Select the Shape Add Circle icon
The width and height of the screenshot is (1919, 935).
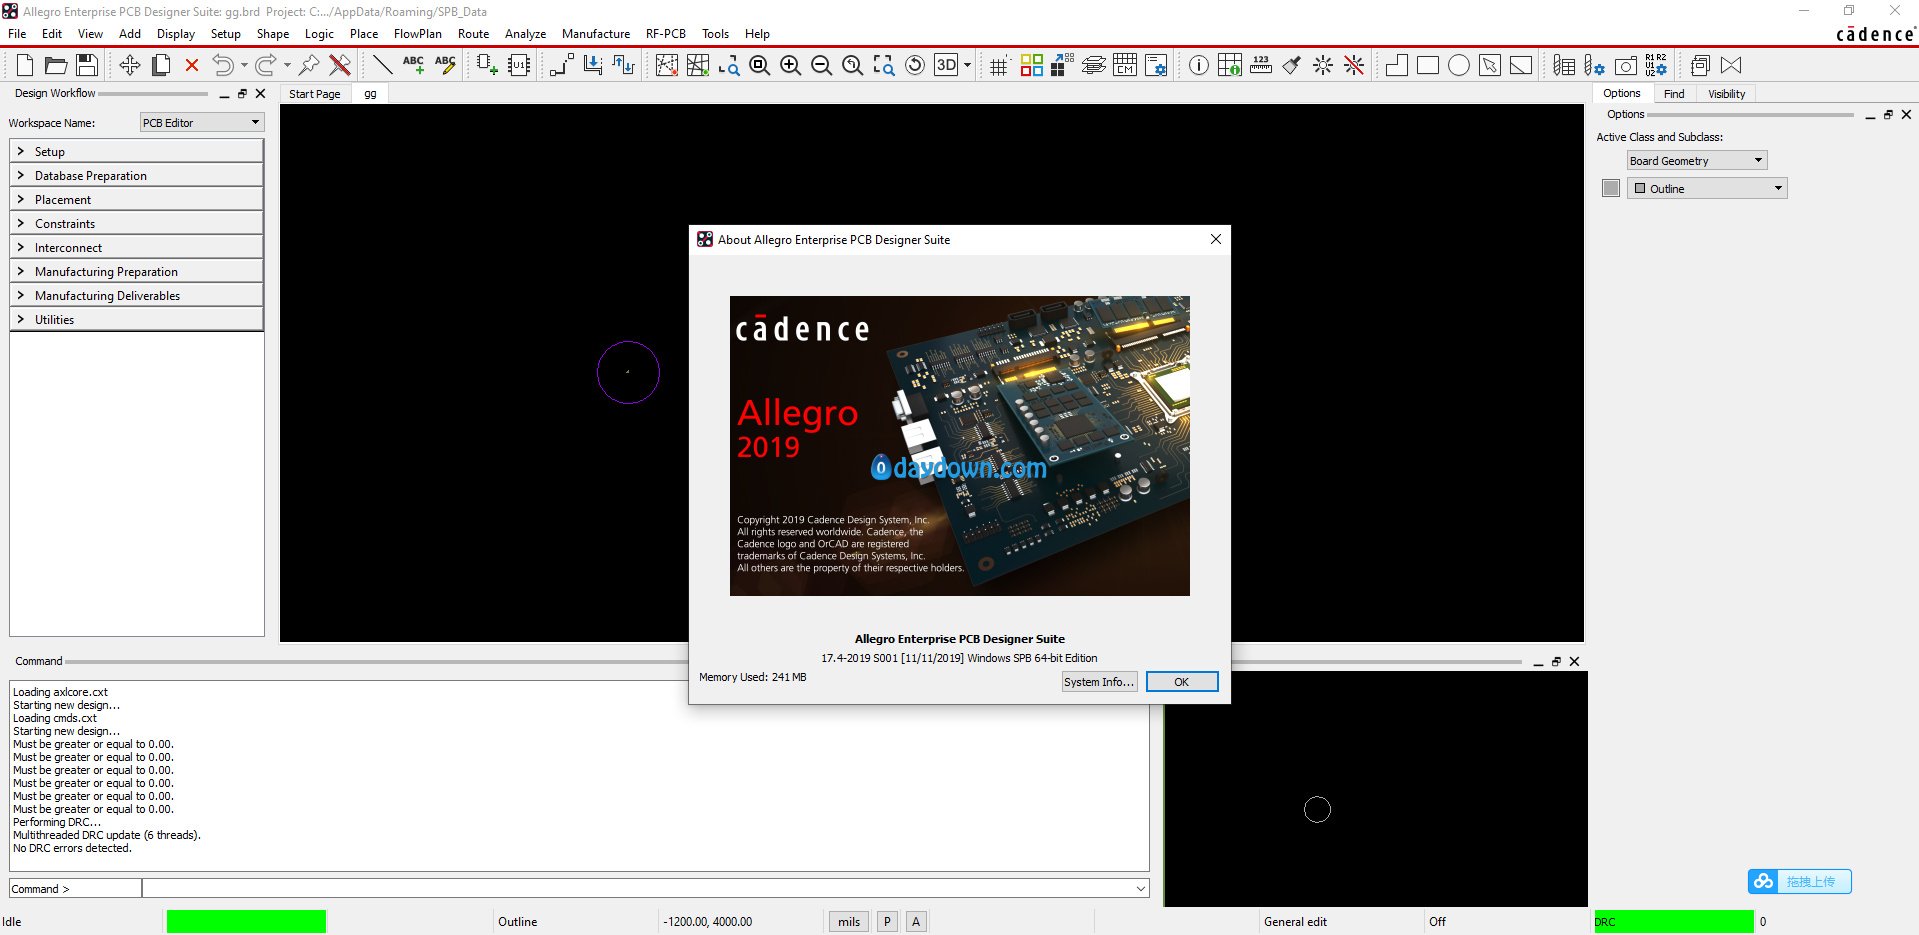coord(1459,65)
